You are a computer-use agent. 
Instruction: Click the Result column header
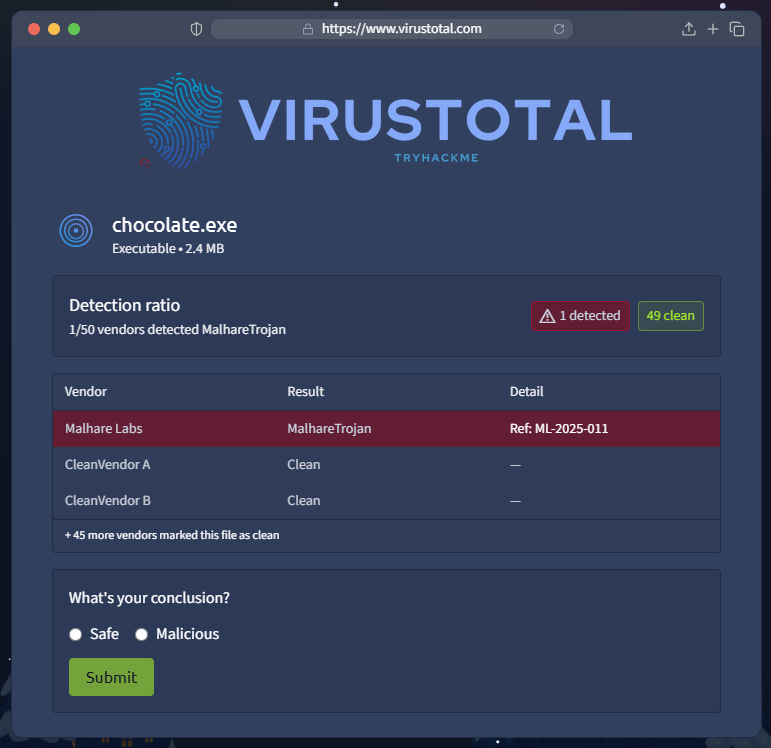click(x=306, y=392)
